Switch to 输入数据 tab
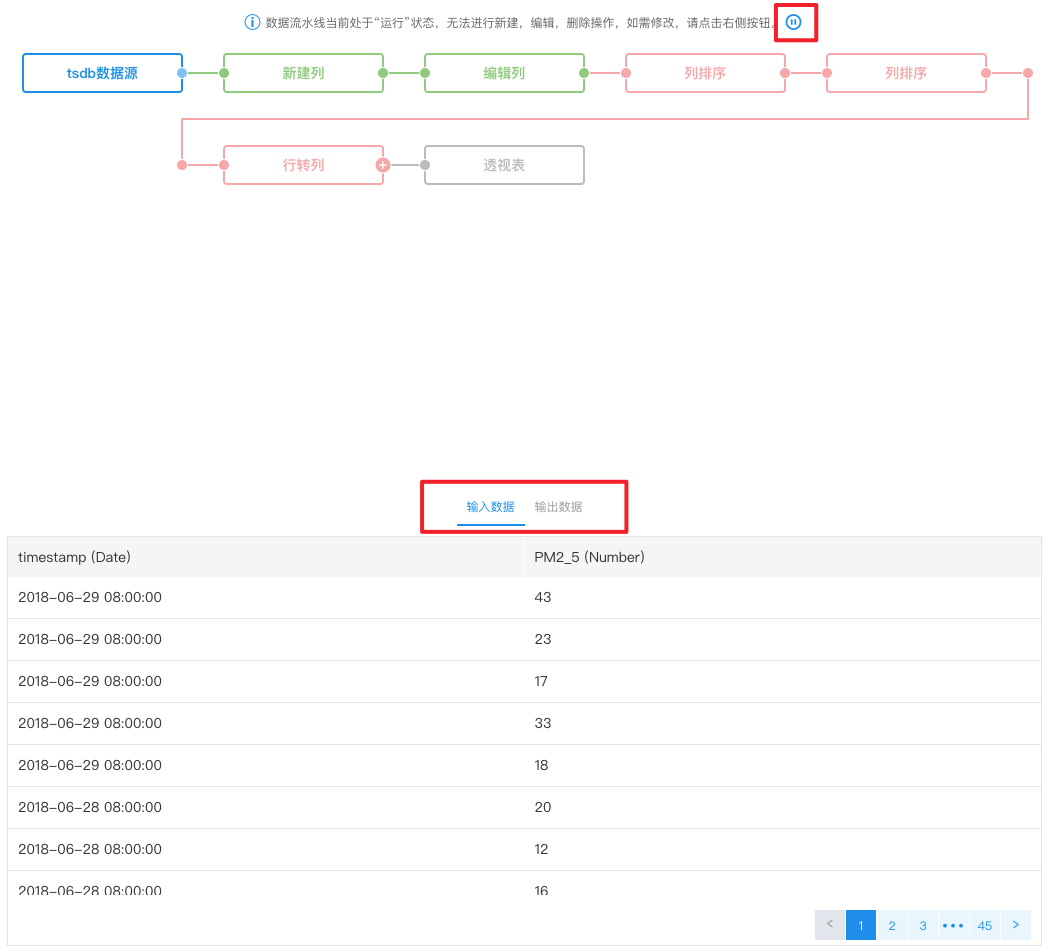The image size is (1050, 952). (490, 507)
